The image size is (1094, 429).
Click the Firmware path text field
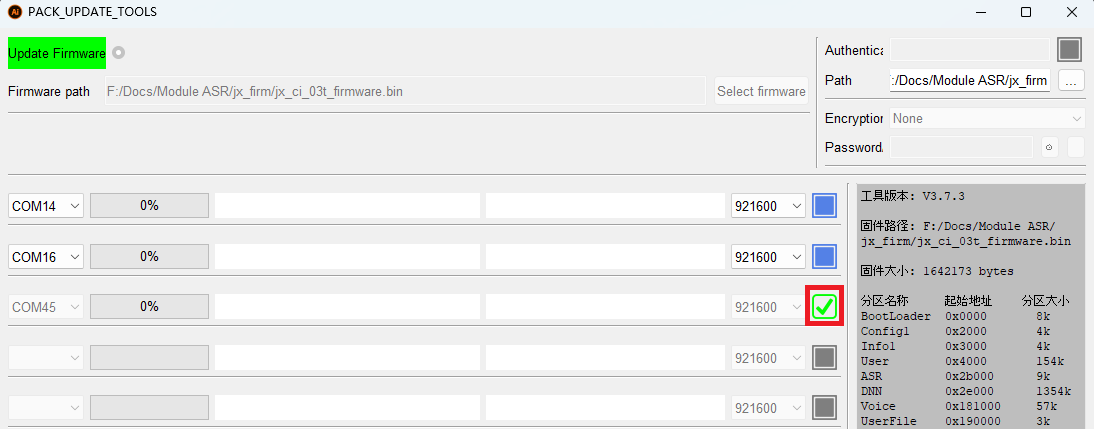(405, 91)
